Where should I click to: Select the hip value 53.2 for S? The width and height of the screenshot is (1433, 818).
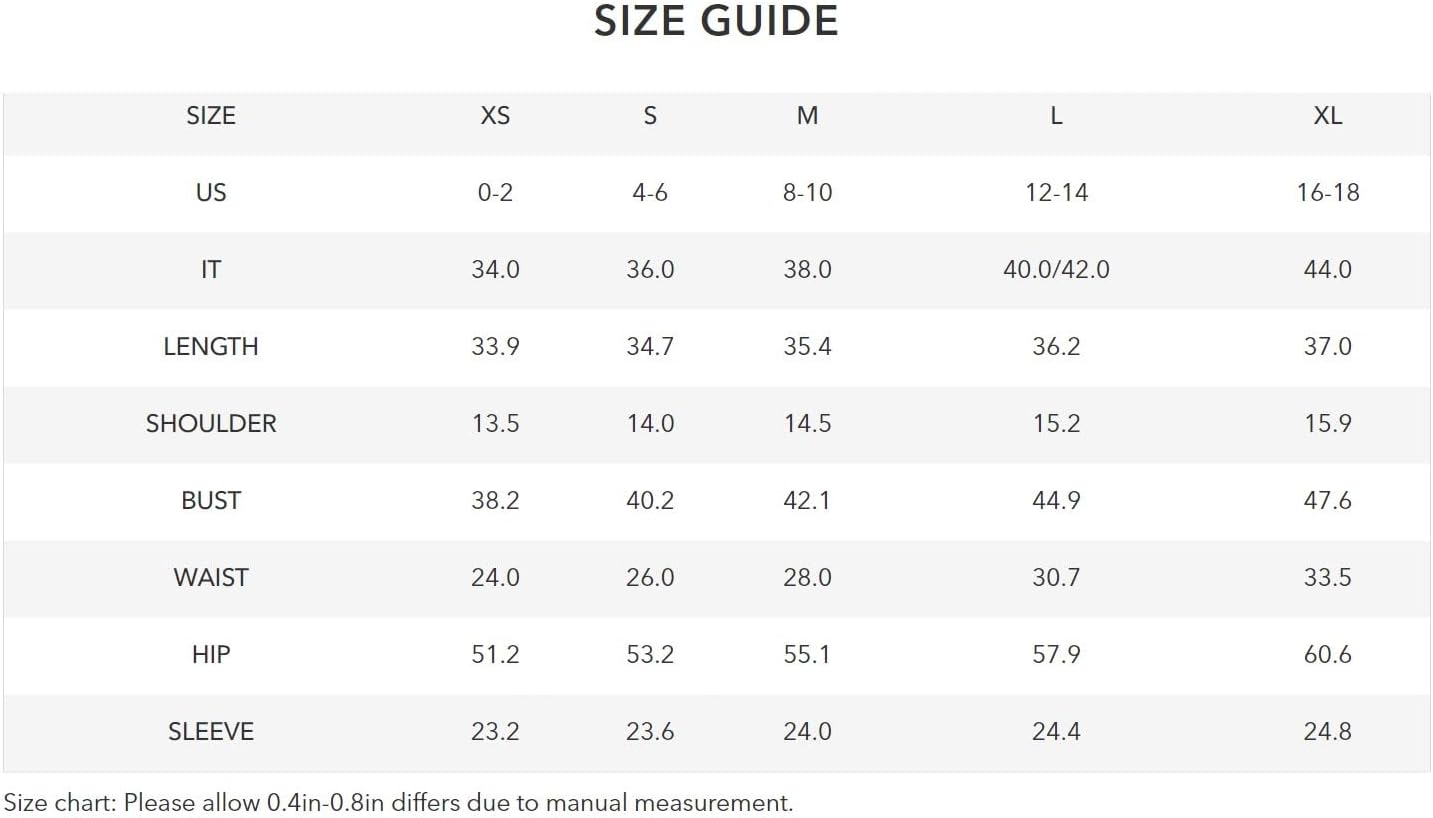(650, 654)
